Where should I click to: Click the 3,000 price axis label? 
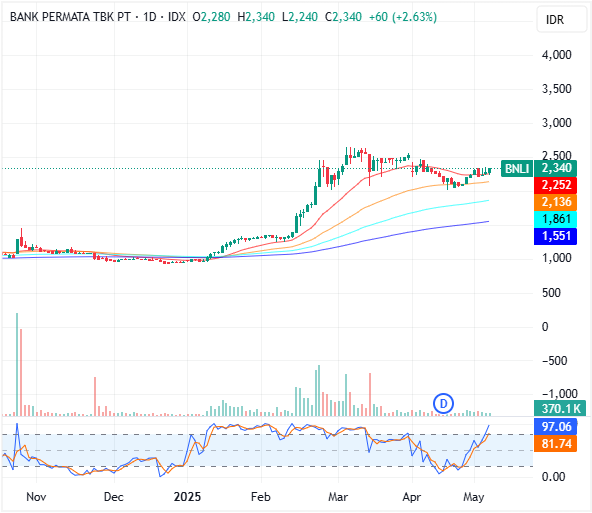coord(557,123)
